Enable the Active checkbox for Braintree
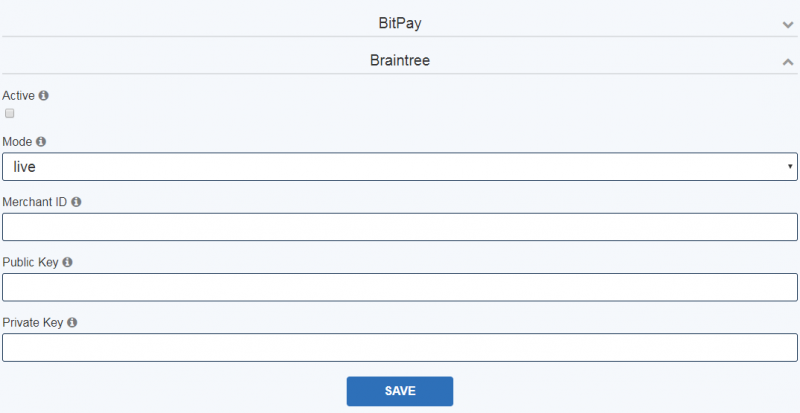This screenshot has height=413, width=800. click(x=10, y=113)
